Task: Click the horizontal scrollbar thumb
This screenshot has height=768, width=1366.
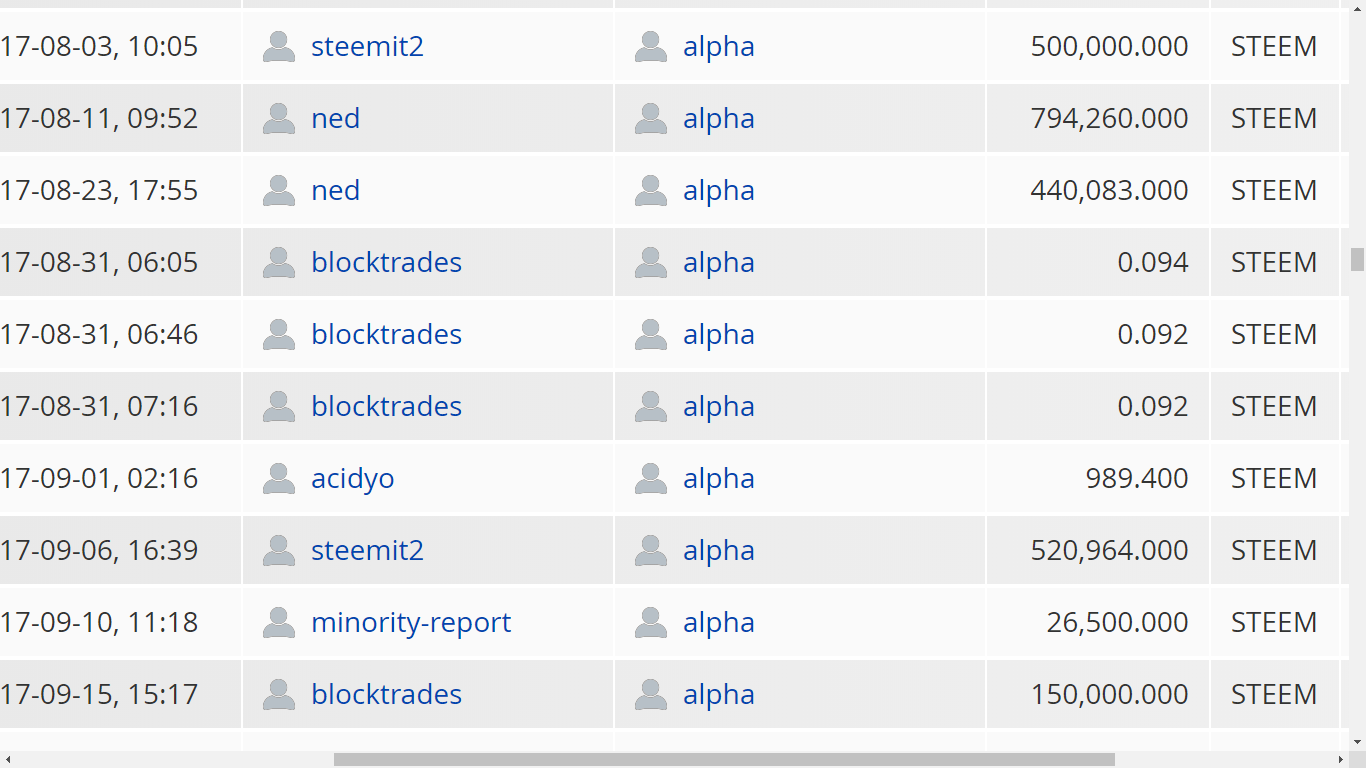Action: click(723, 759)
